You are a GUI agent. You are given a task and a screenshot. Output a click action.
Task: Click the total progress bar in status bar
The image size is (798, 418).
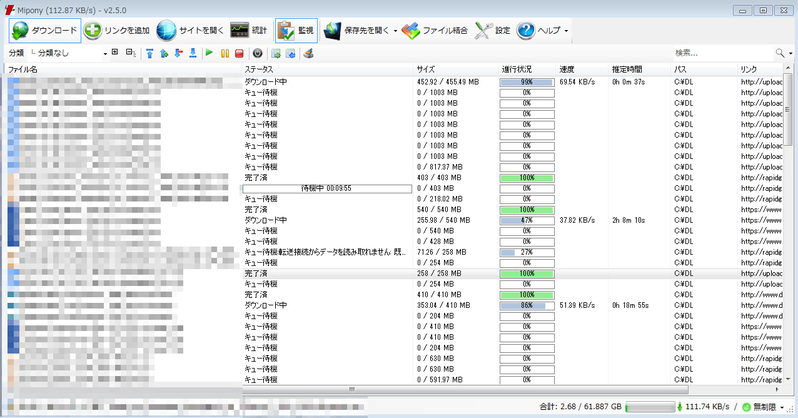point(650,407)
